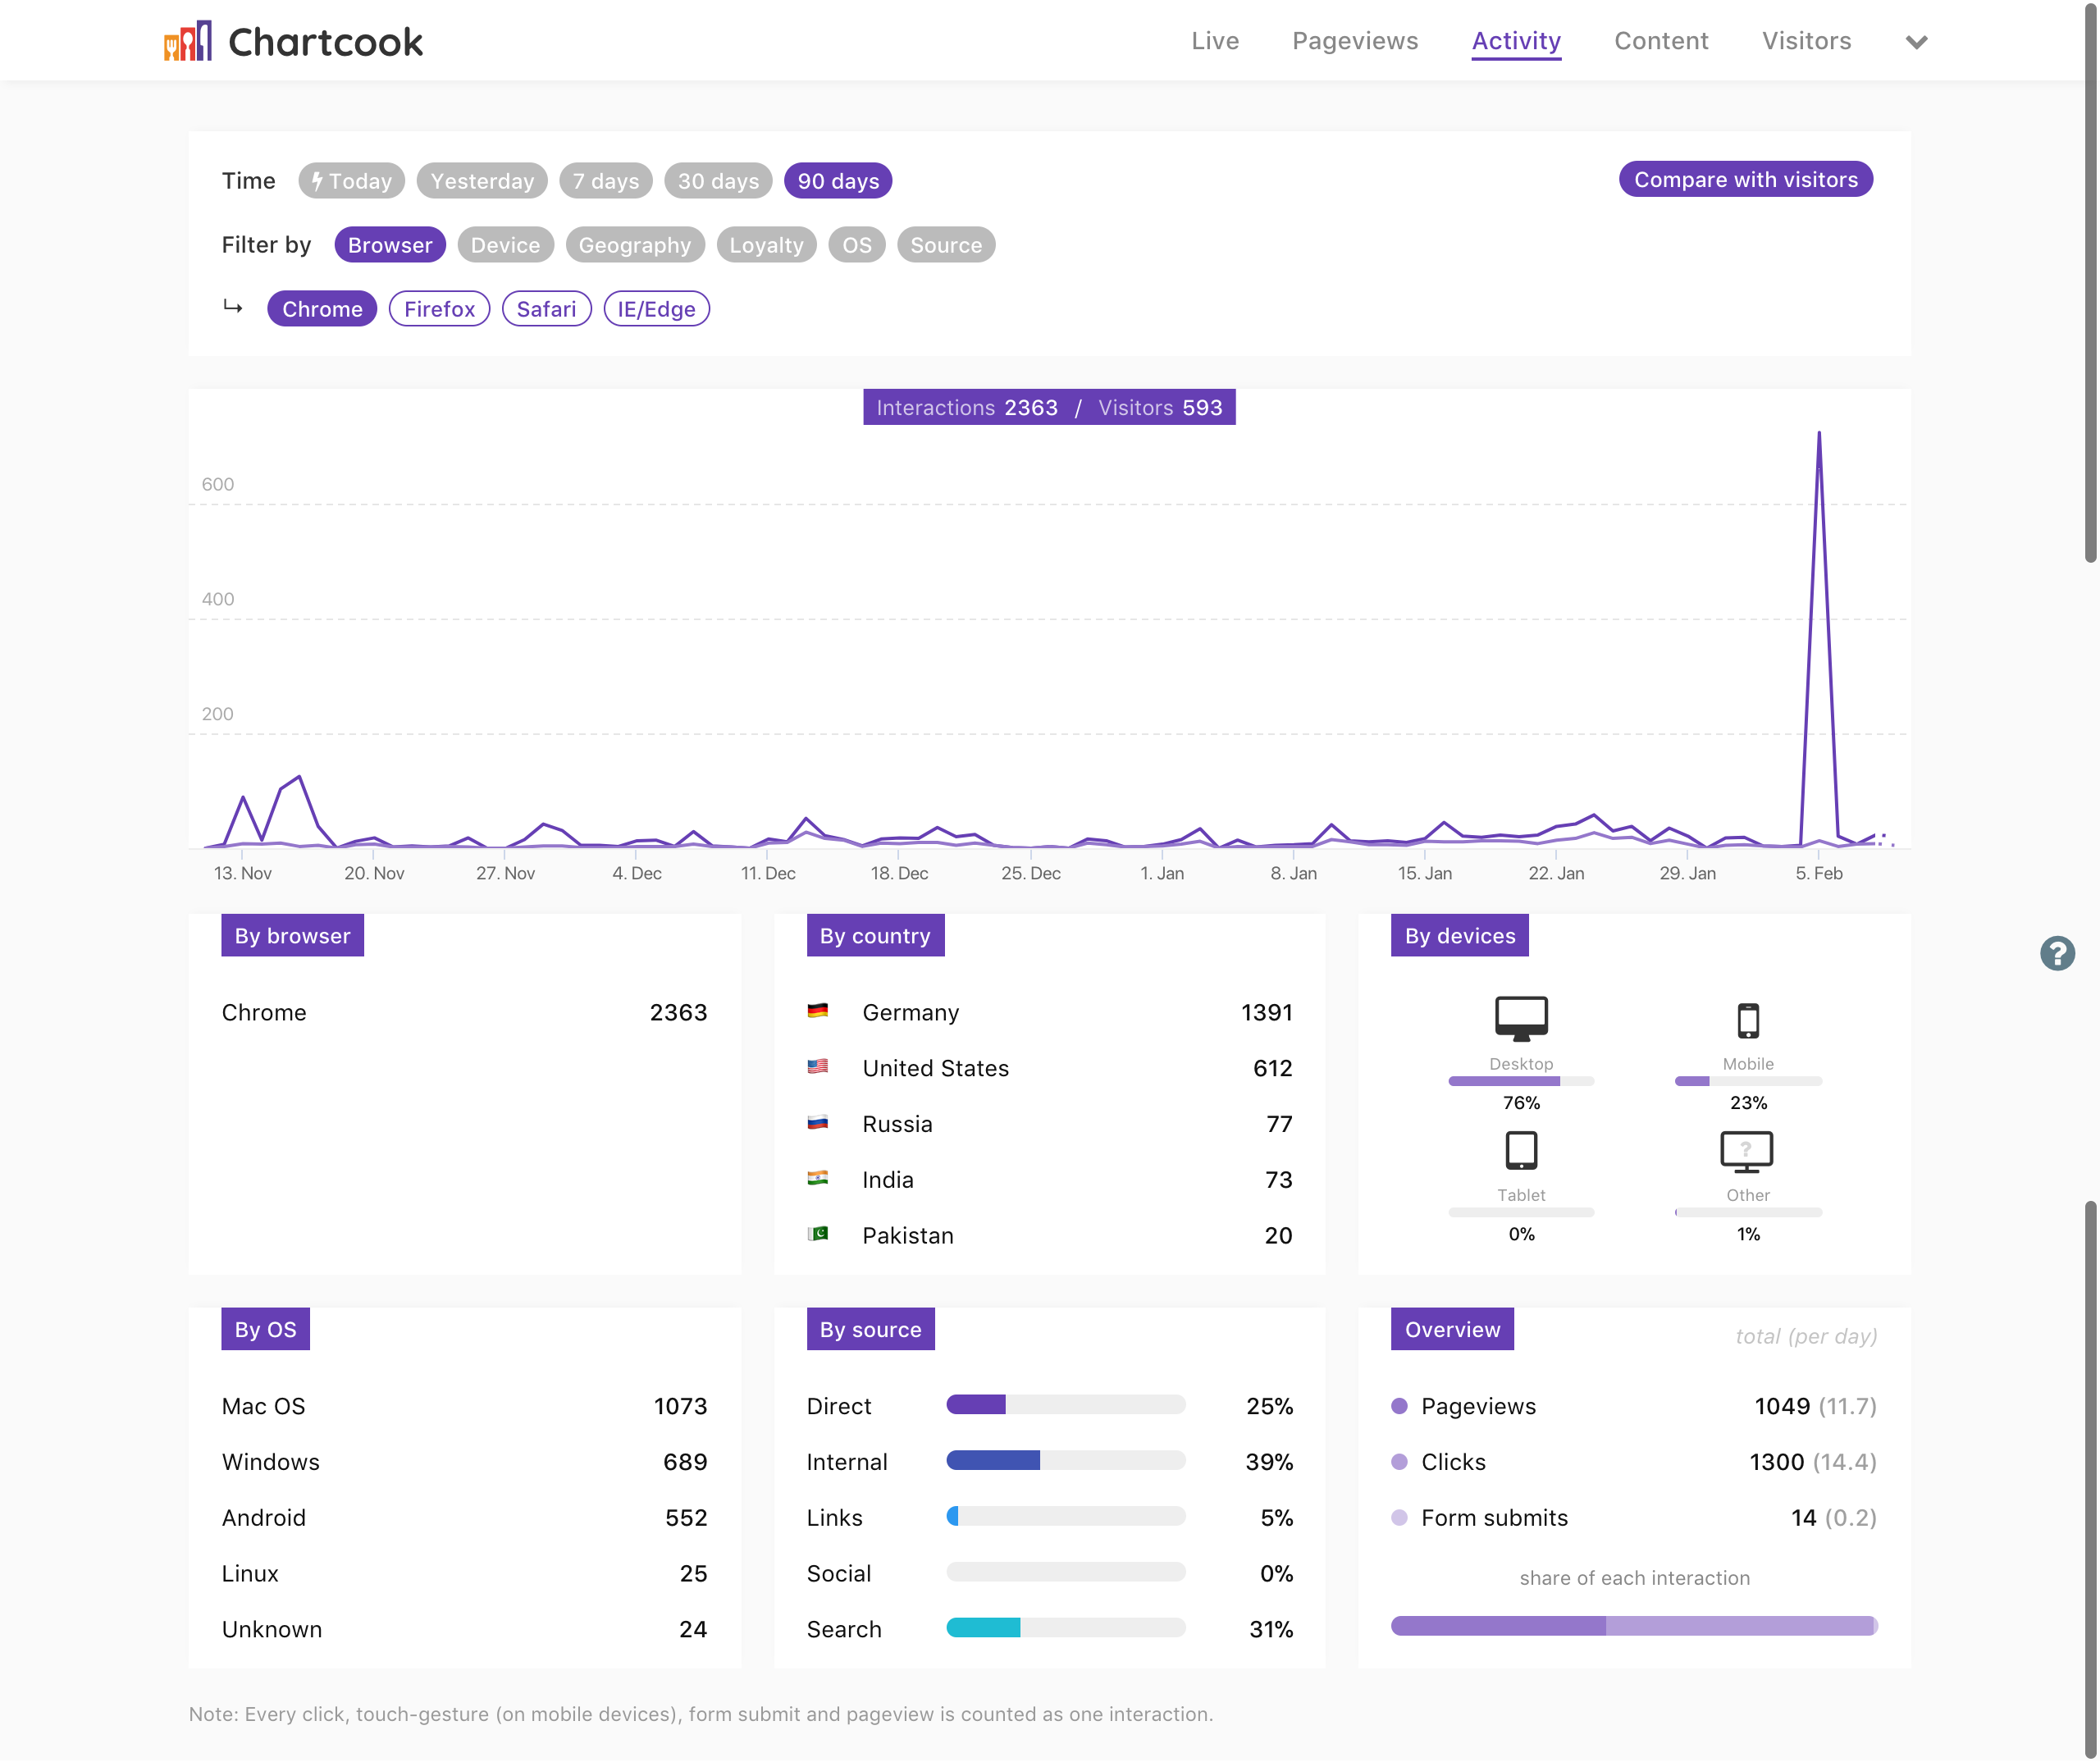Click the Tablet device icon
Image resolution: width=2100 pixels, height=1762 pixels.
pos(1521,1151)
